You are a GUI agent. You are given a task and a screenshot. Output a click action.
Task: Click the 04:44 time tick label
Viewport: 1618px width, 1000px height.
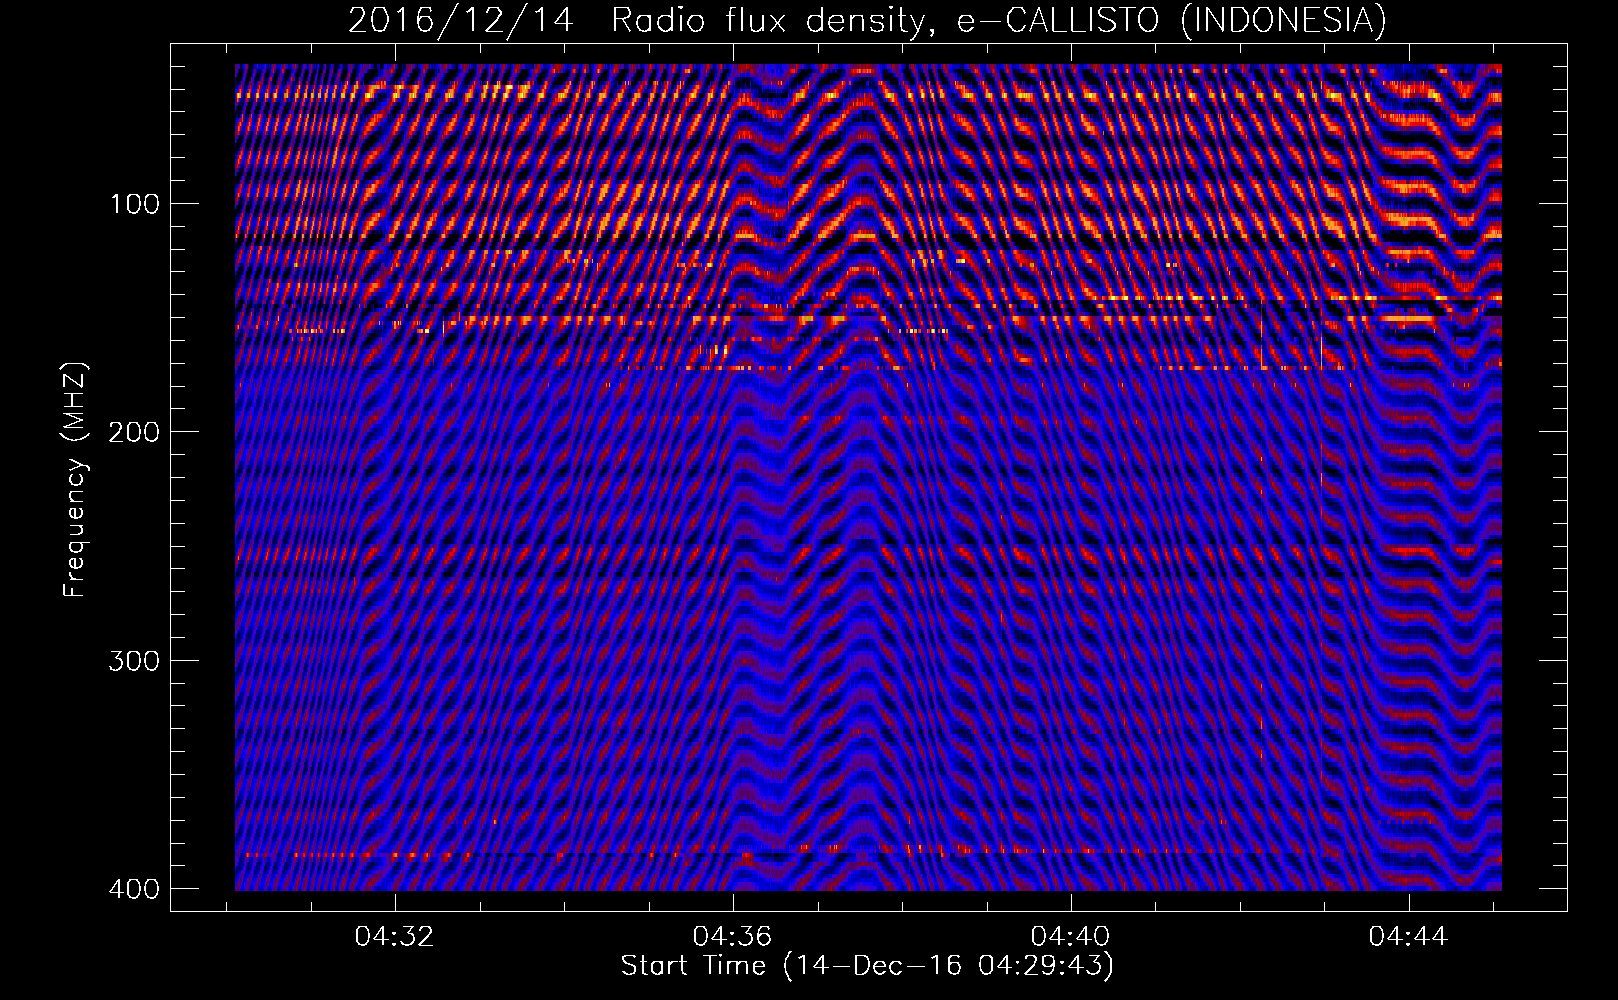1408,937
